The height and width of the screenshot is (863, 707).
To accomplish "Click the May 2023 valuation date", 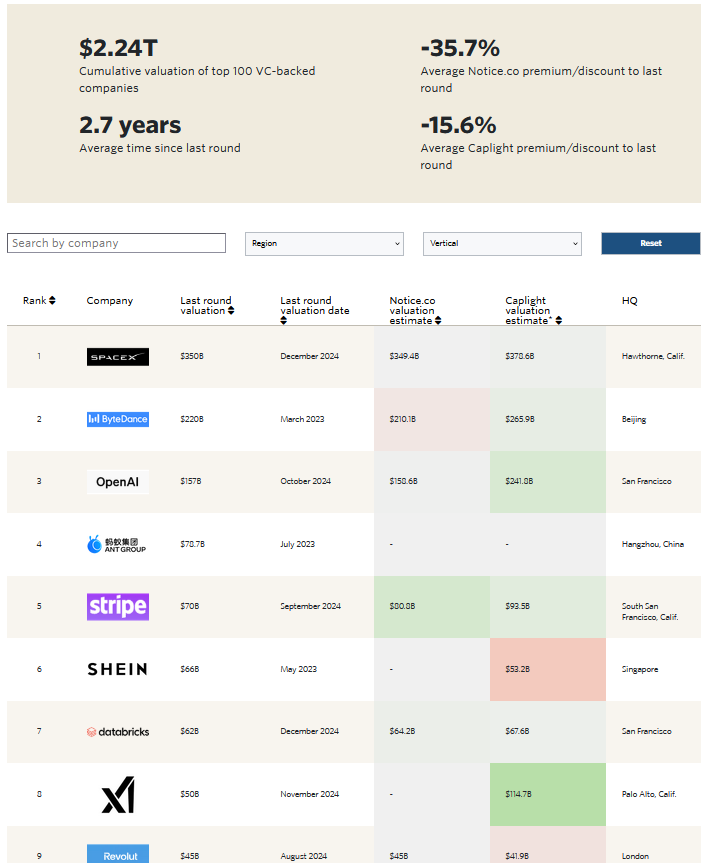I will pos(299,669).
